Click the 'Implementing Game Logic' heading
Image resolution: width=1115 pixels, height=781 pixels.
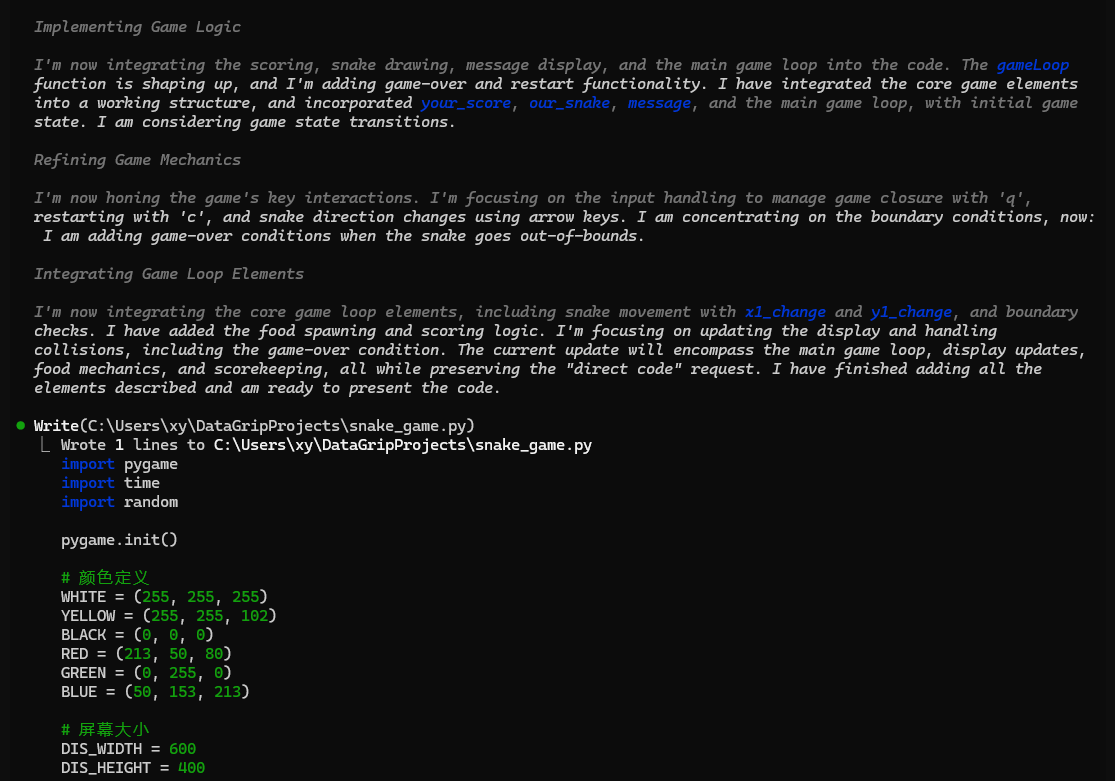[x=137, y=27]
